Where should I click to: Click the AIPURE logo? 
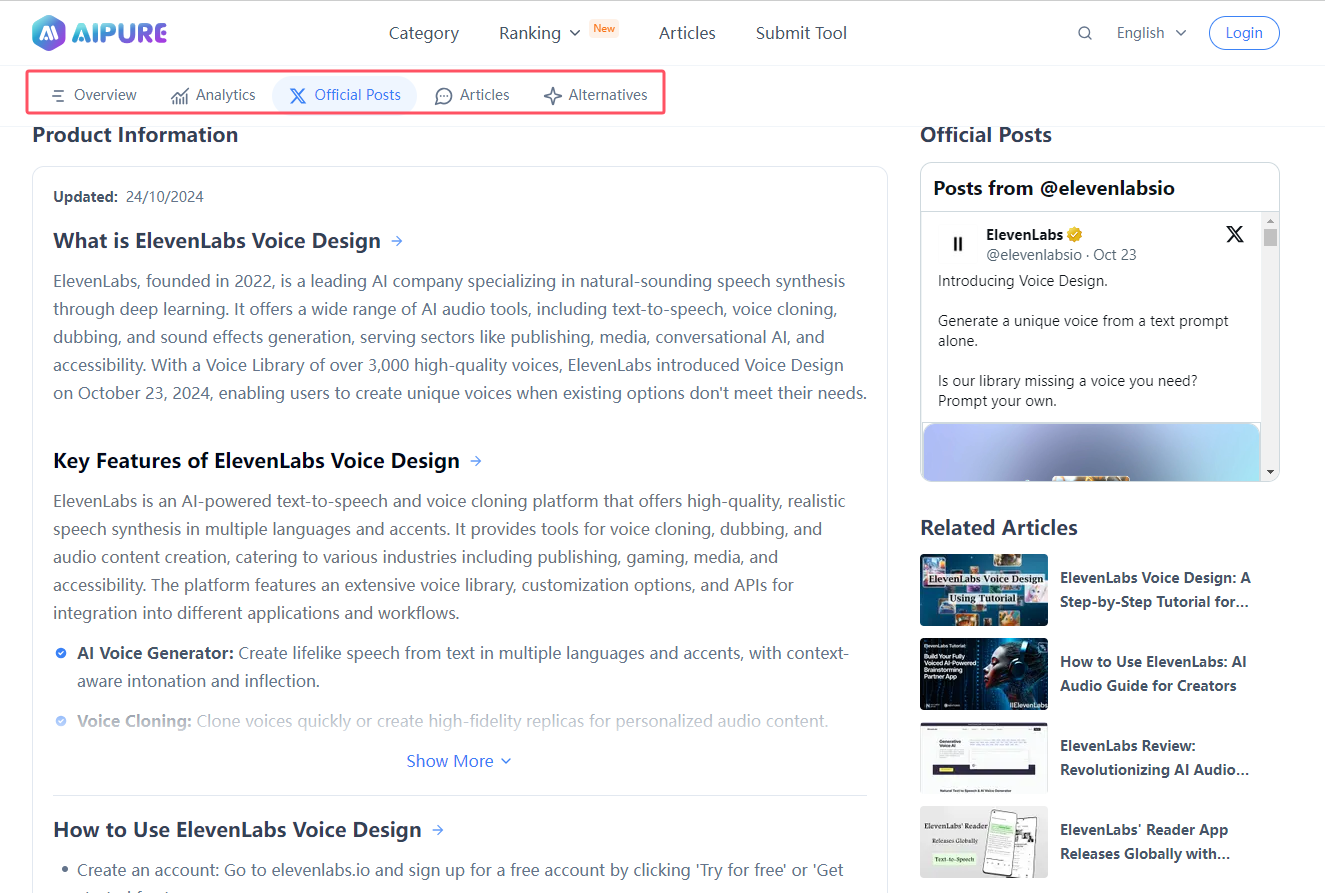99,33
